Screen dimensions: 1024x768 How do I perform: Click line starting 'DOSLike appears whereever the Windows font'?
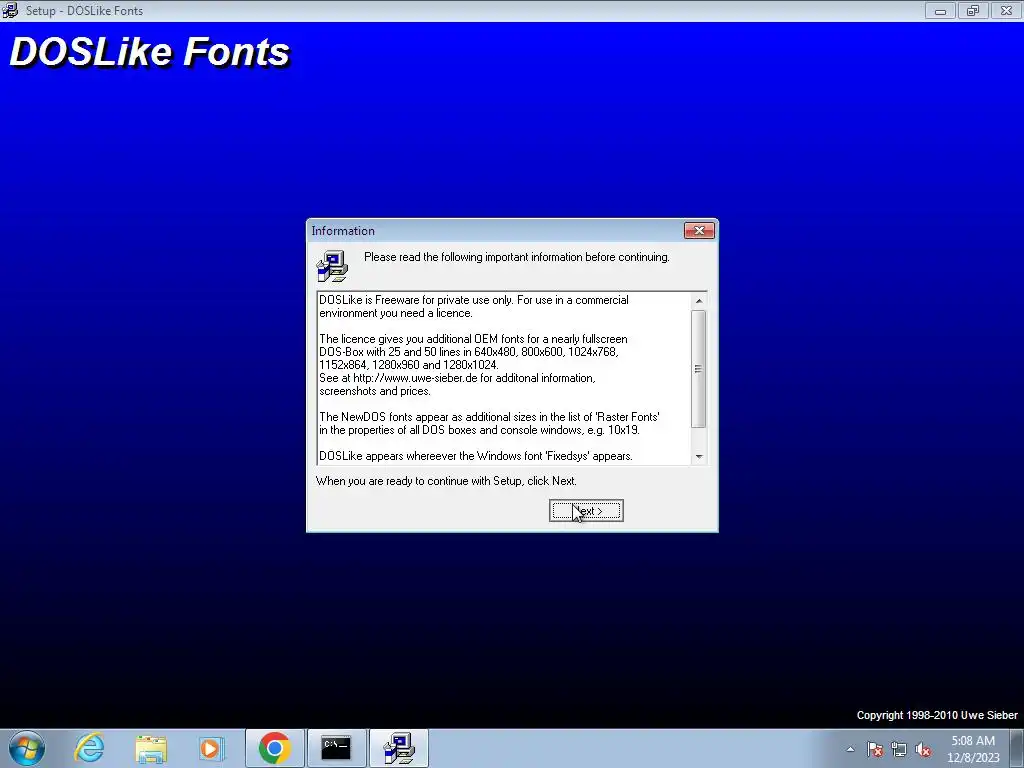pos(475,456)
